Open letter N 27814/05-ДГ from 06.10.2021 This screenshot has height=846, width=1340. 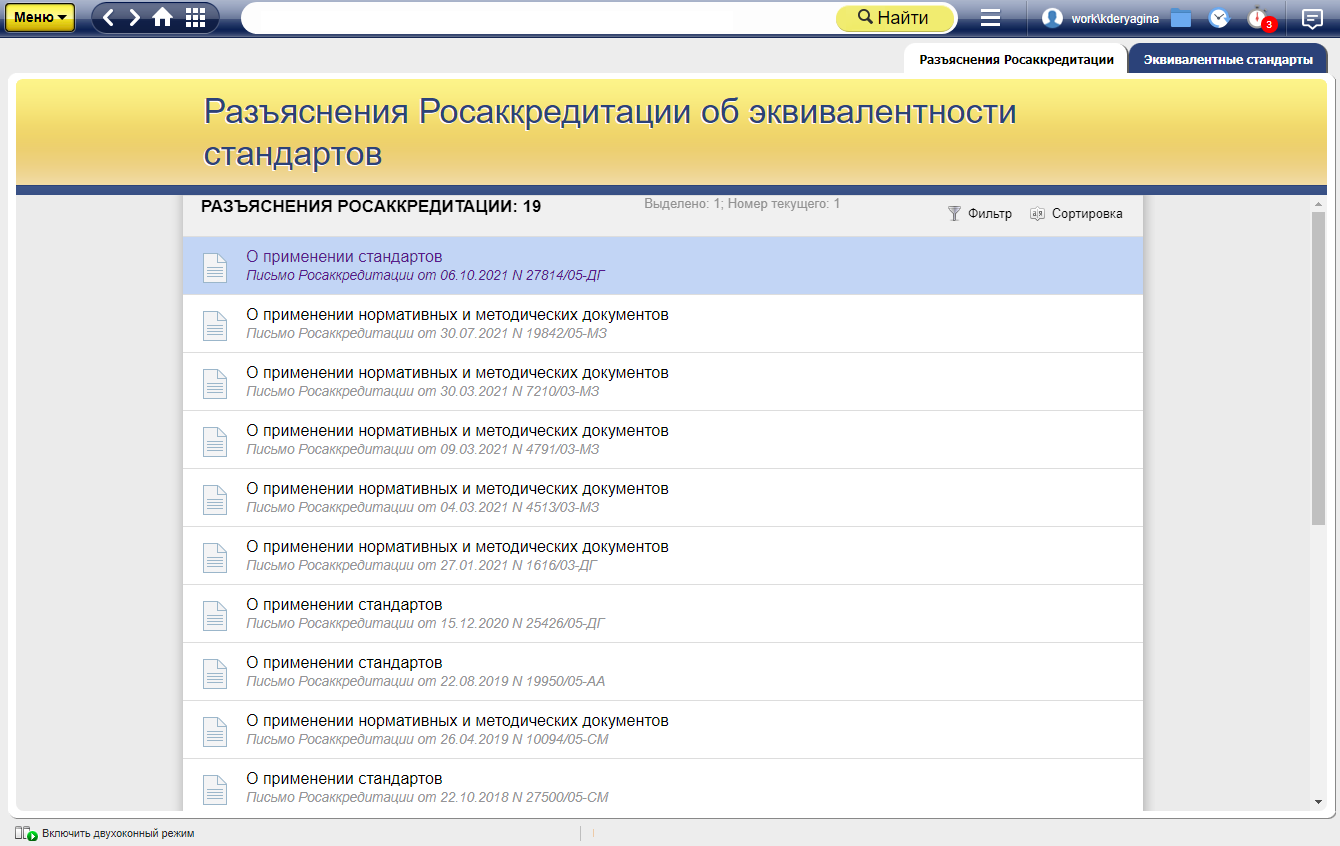[x=662, y=266]
